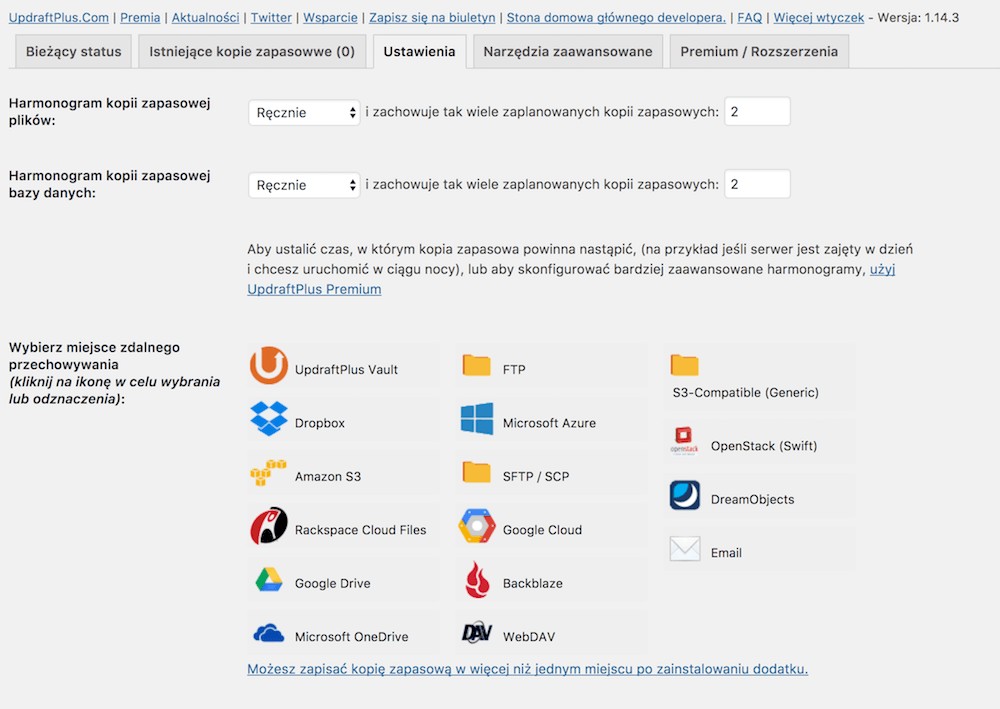Viewport: 1000px width, 709px height.
Task: Open the Wsparcie support link
Action: (x=330, y=18)
